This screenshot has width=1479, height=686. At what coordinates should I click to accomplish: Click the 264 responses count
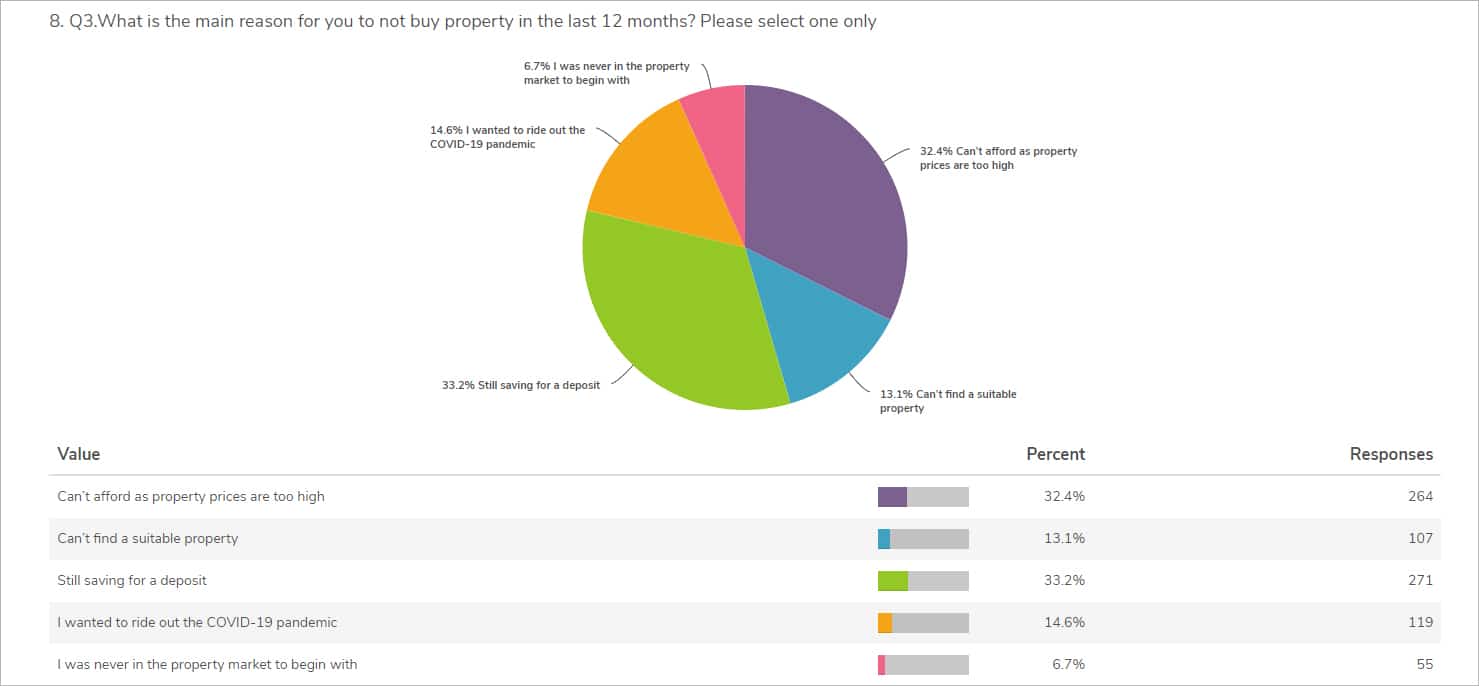[x=1419, y=496]
